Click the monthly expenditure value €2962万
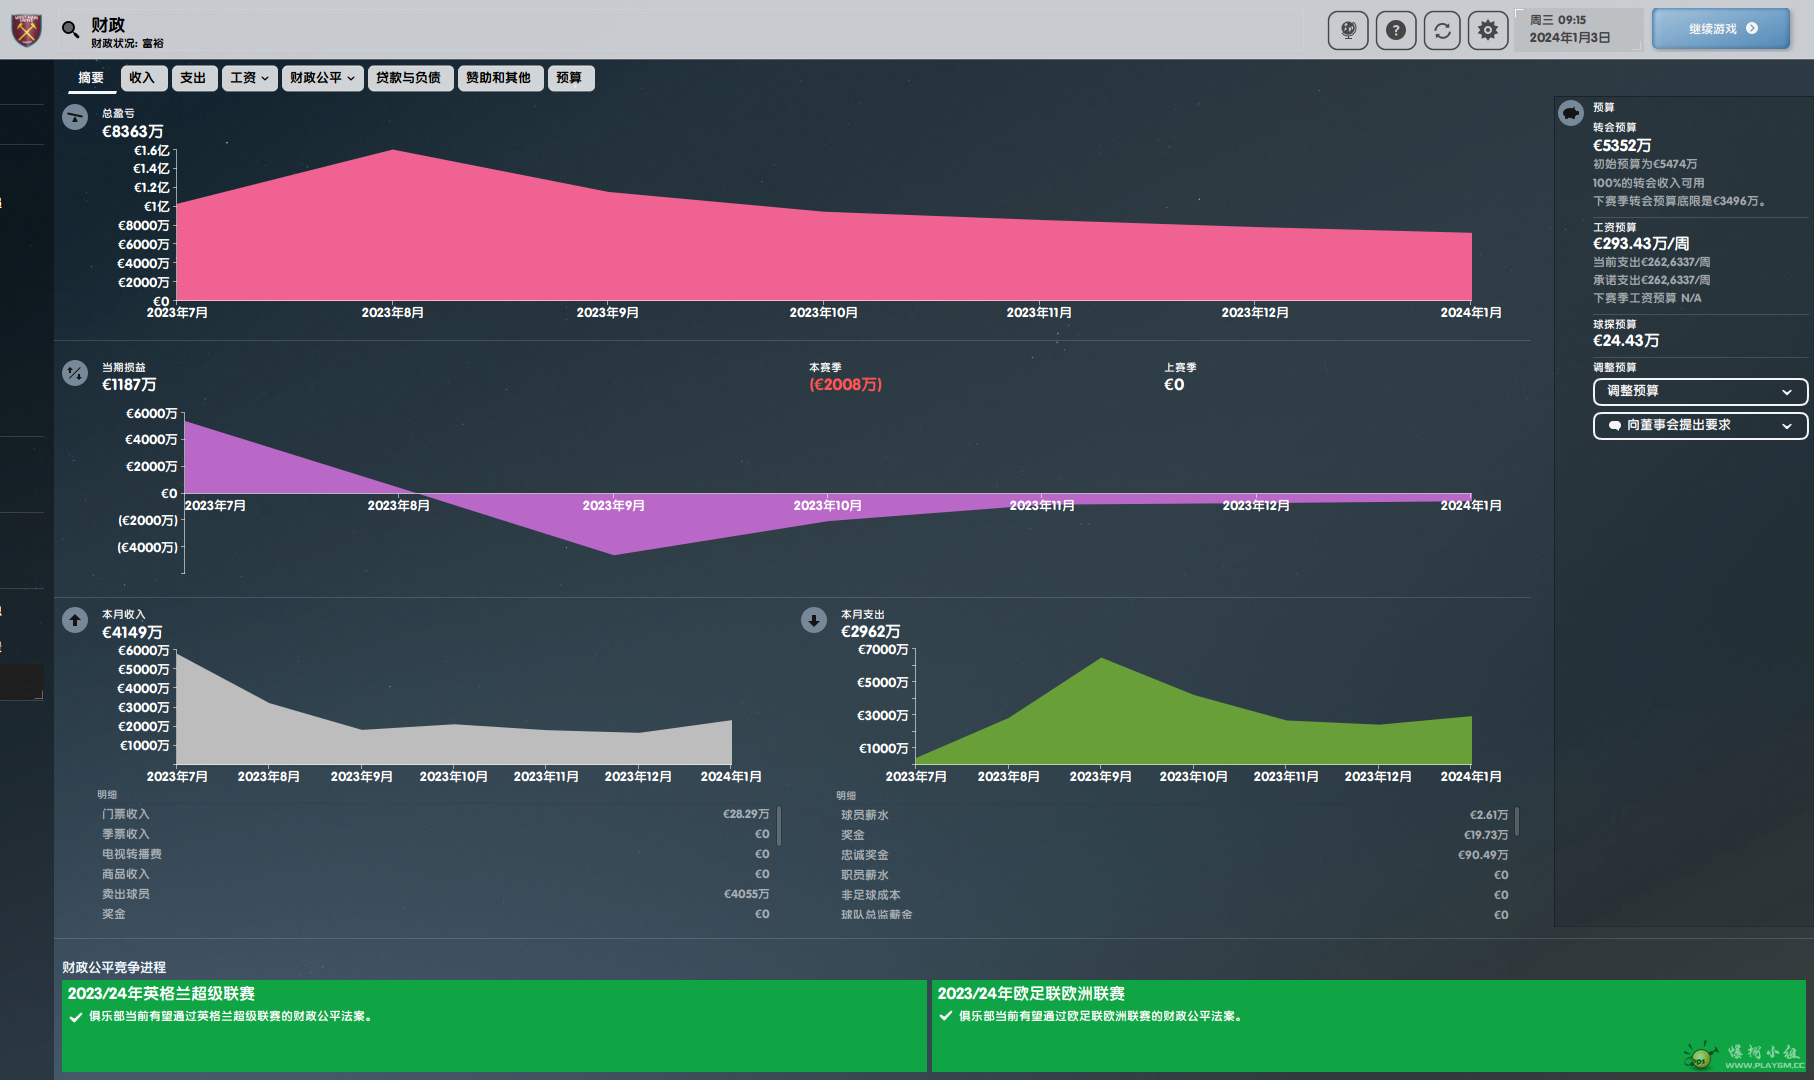The image size is (1814, 1080). [x=870, y=632]
